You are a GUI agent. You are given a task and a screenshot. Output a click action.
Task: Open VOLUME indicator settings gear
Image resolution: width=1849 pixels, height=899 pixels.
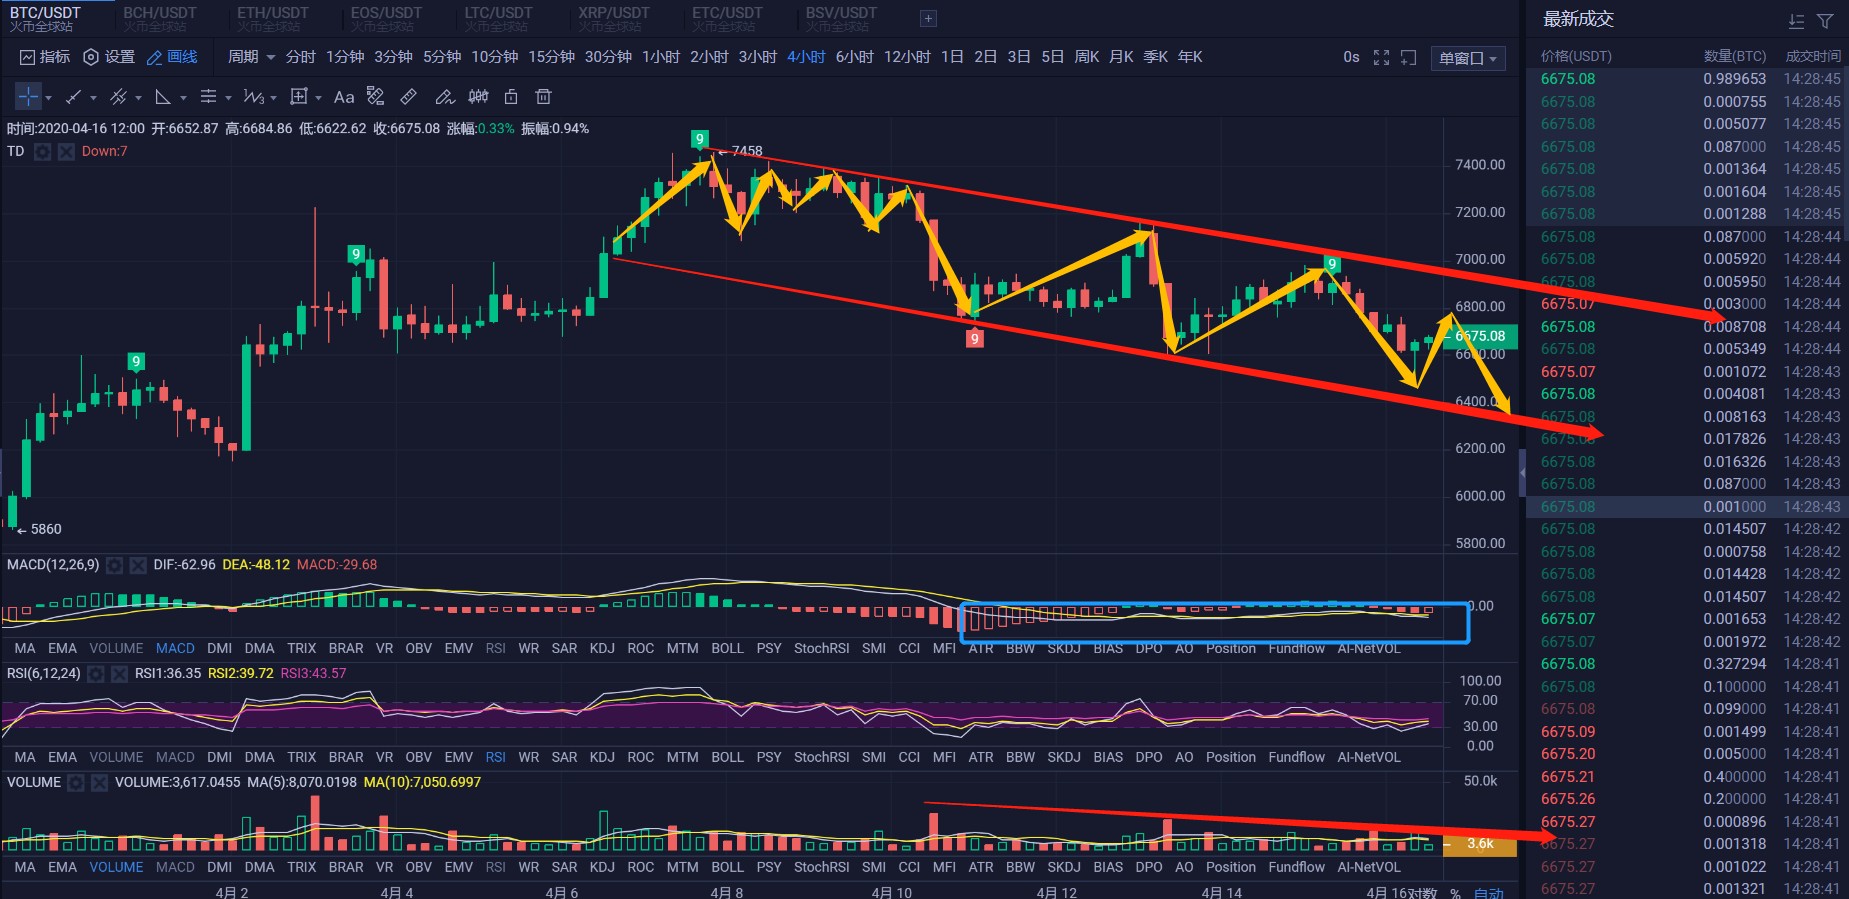click(x=76, y=783)
